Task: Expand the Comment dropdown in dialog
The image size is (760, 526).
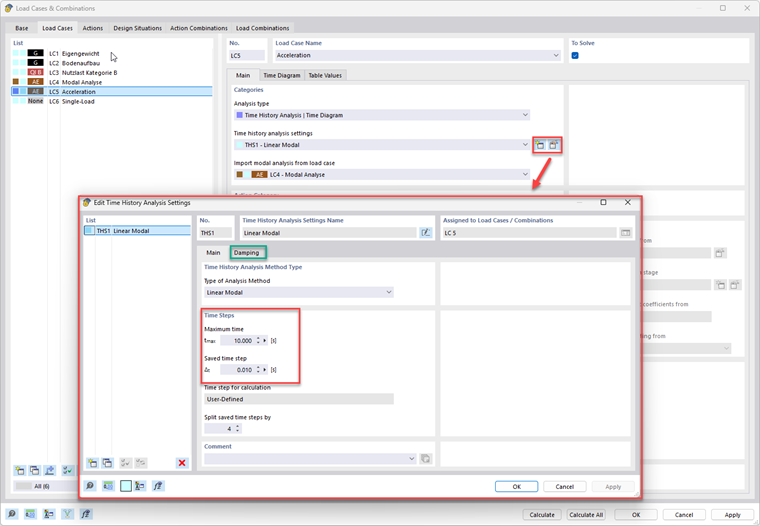Action: [412, 459]
